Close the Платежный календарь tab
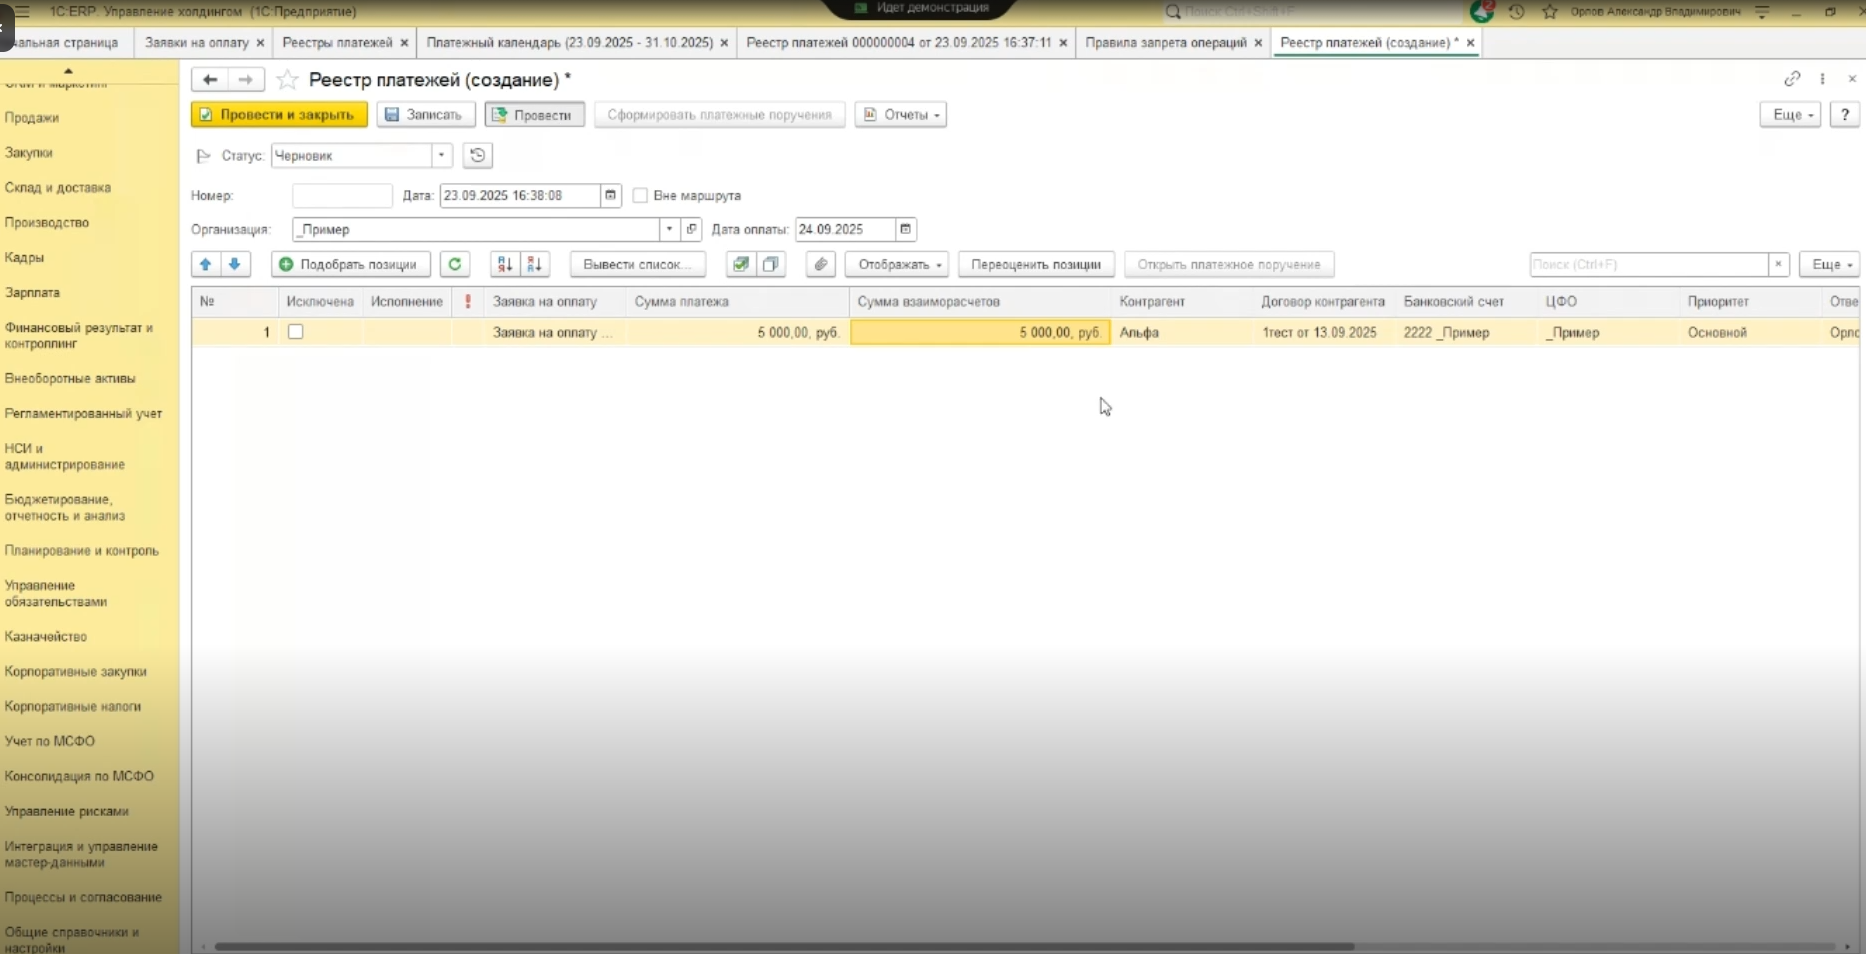The height and width of the screenshot is (954, 1866). point(724,43)
